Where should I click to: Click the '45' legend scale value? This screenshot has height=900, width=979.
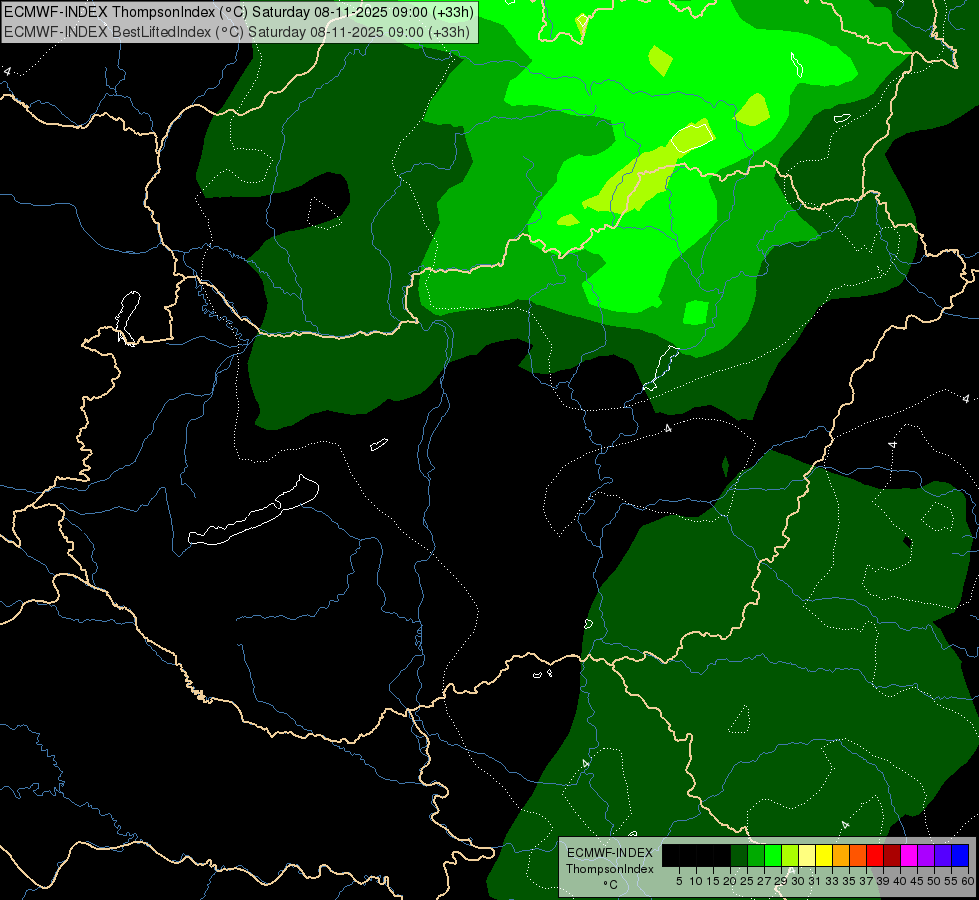pyautogui.click(x=917, y=881)
